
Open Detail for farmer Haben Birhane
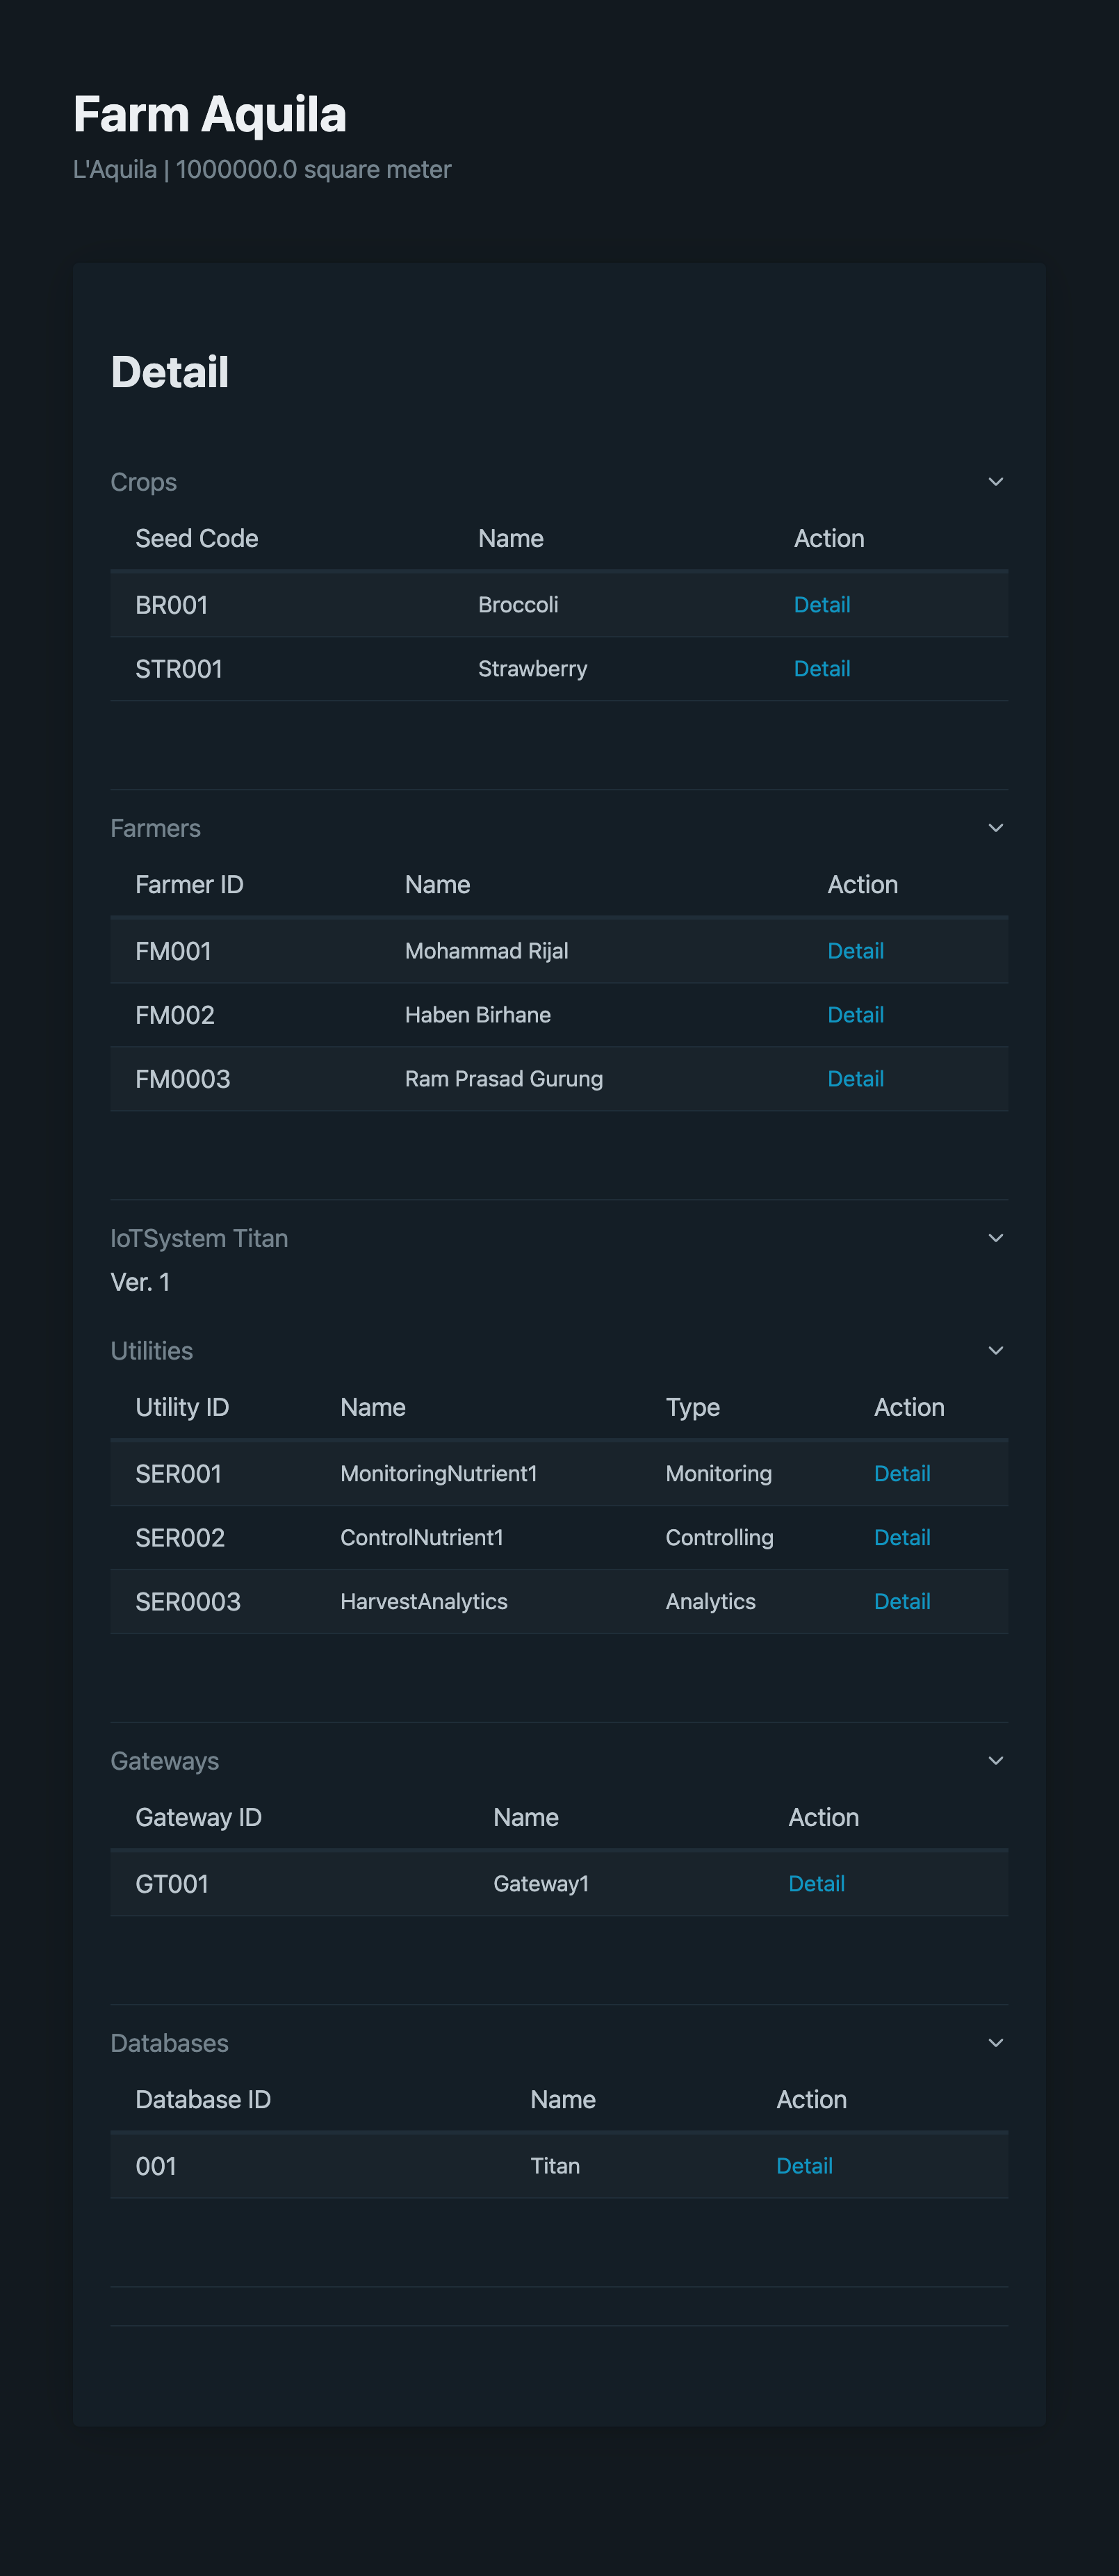(855, 1014)
